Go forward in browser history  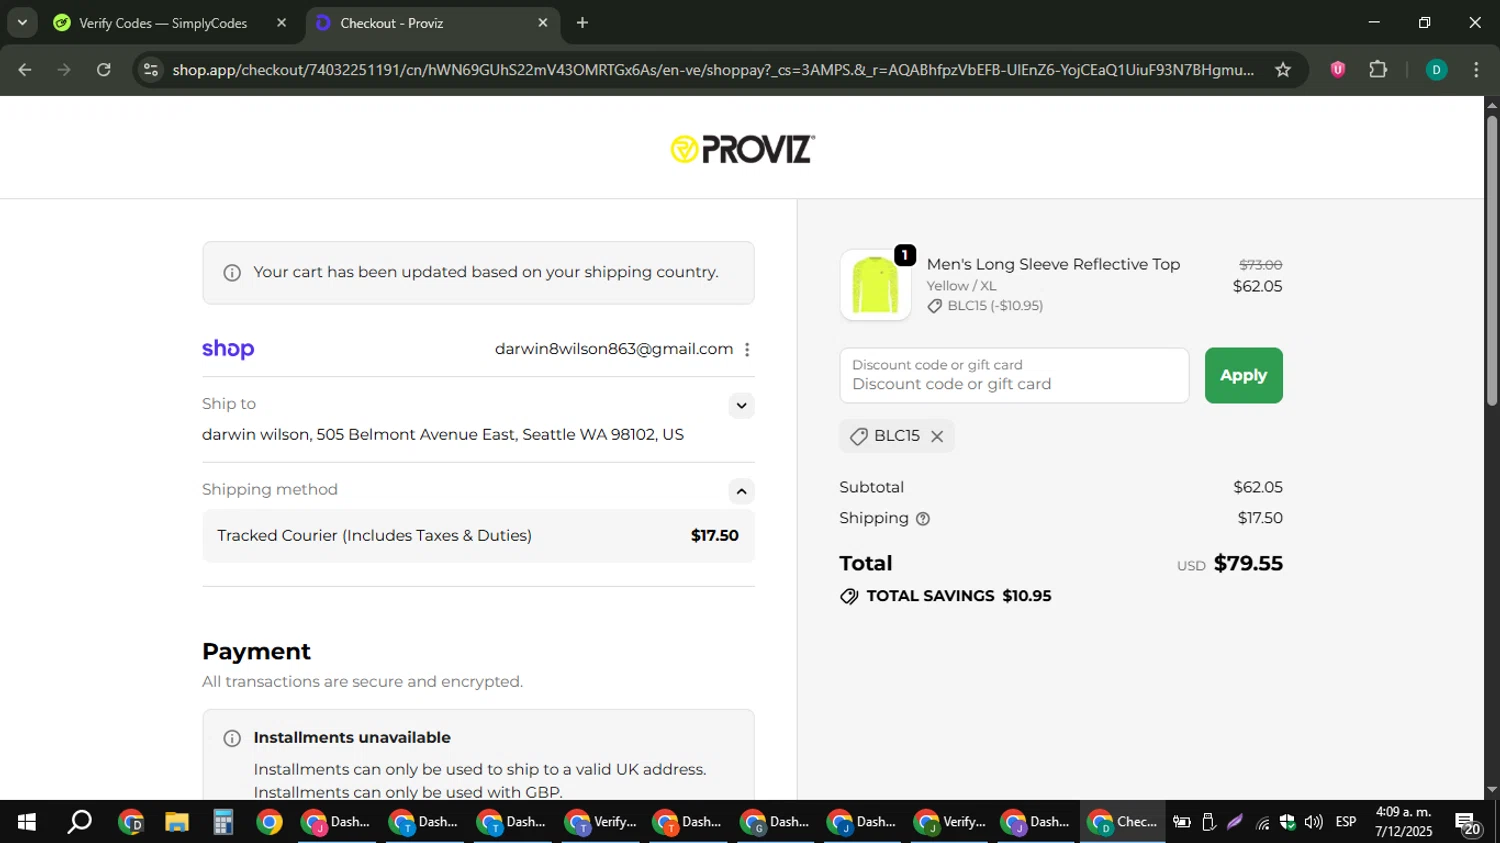64,70
